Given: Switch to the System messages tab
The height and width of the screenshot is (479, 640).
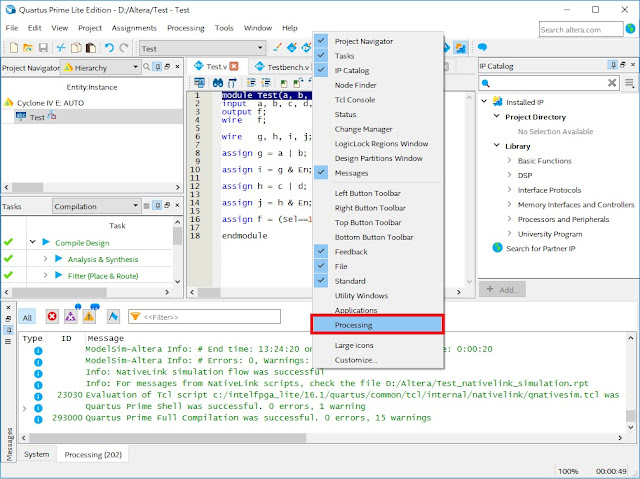Looking at the screenshot, I should 36,454.
